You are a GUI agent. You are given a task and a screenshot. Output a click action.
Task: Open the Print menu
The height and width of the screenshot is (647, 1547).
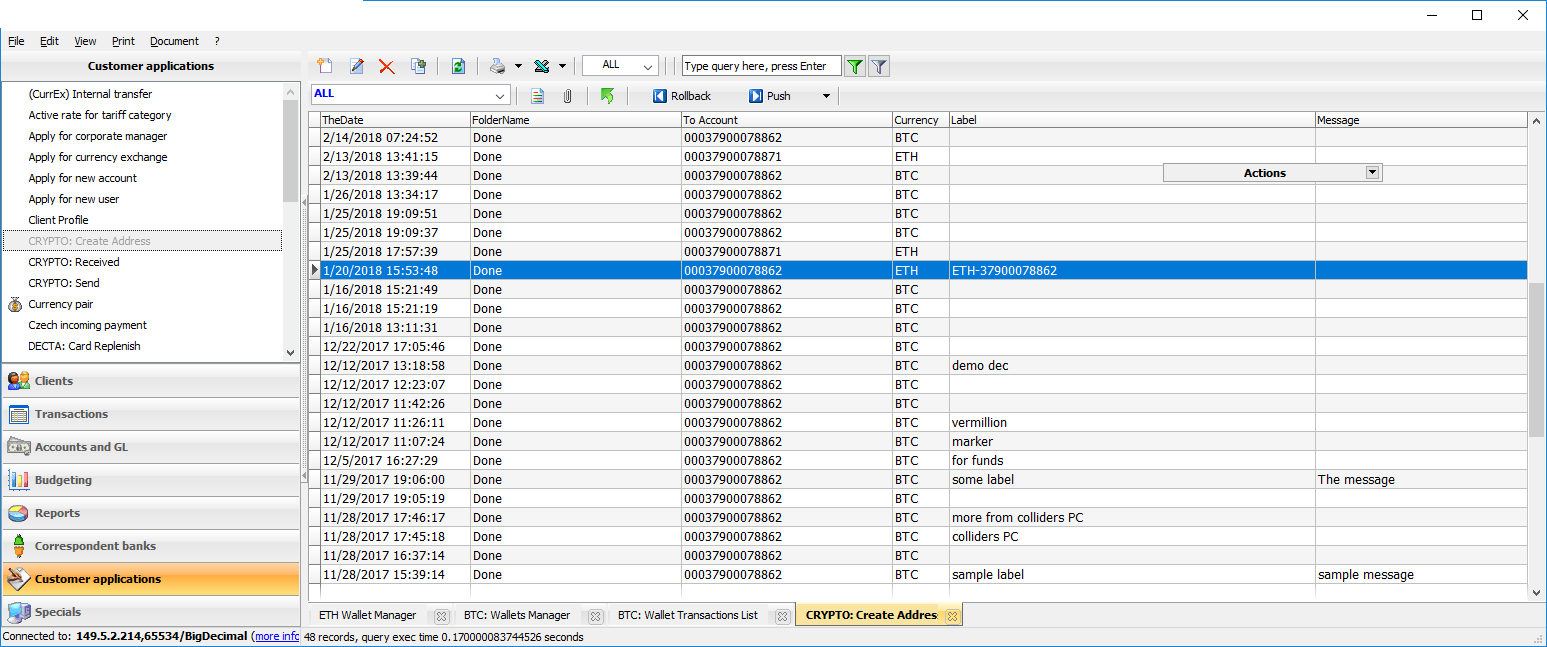[123, 41]
